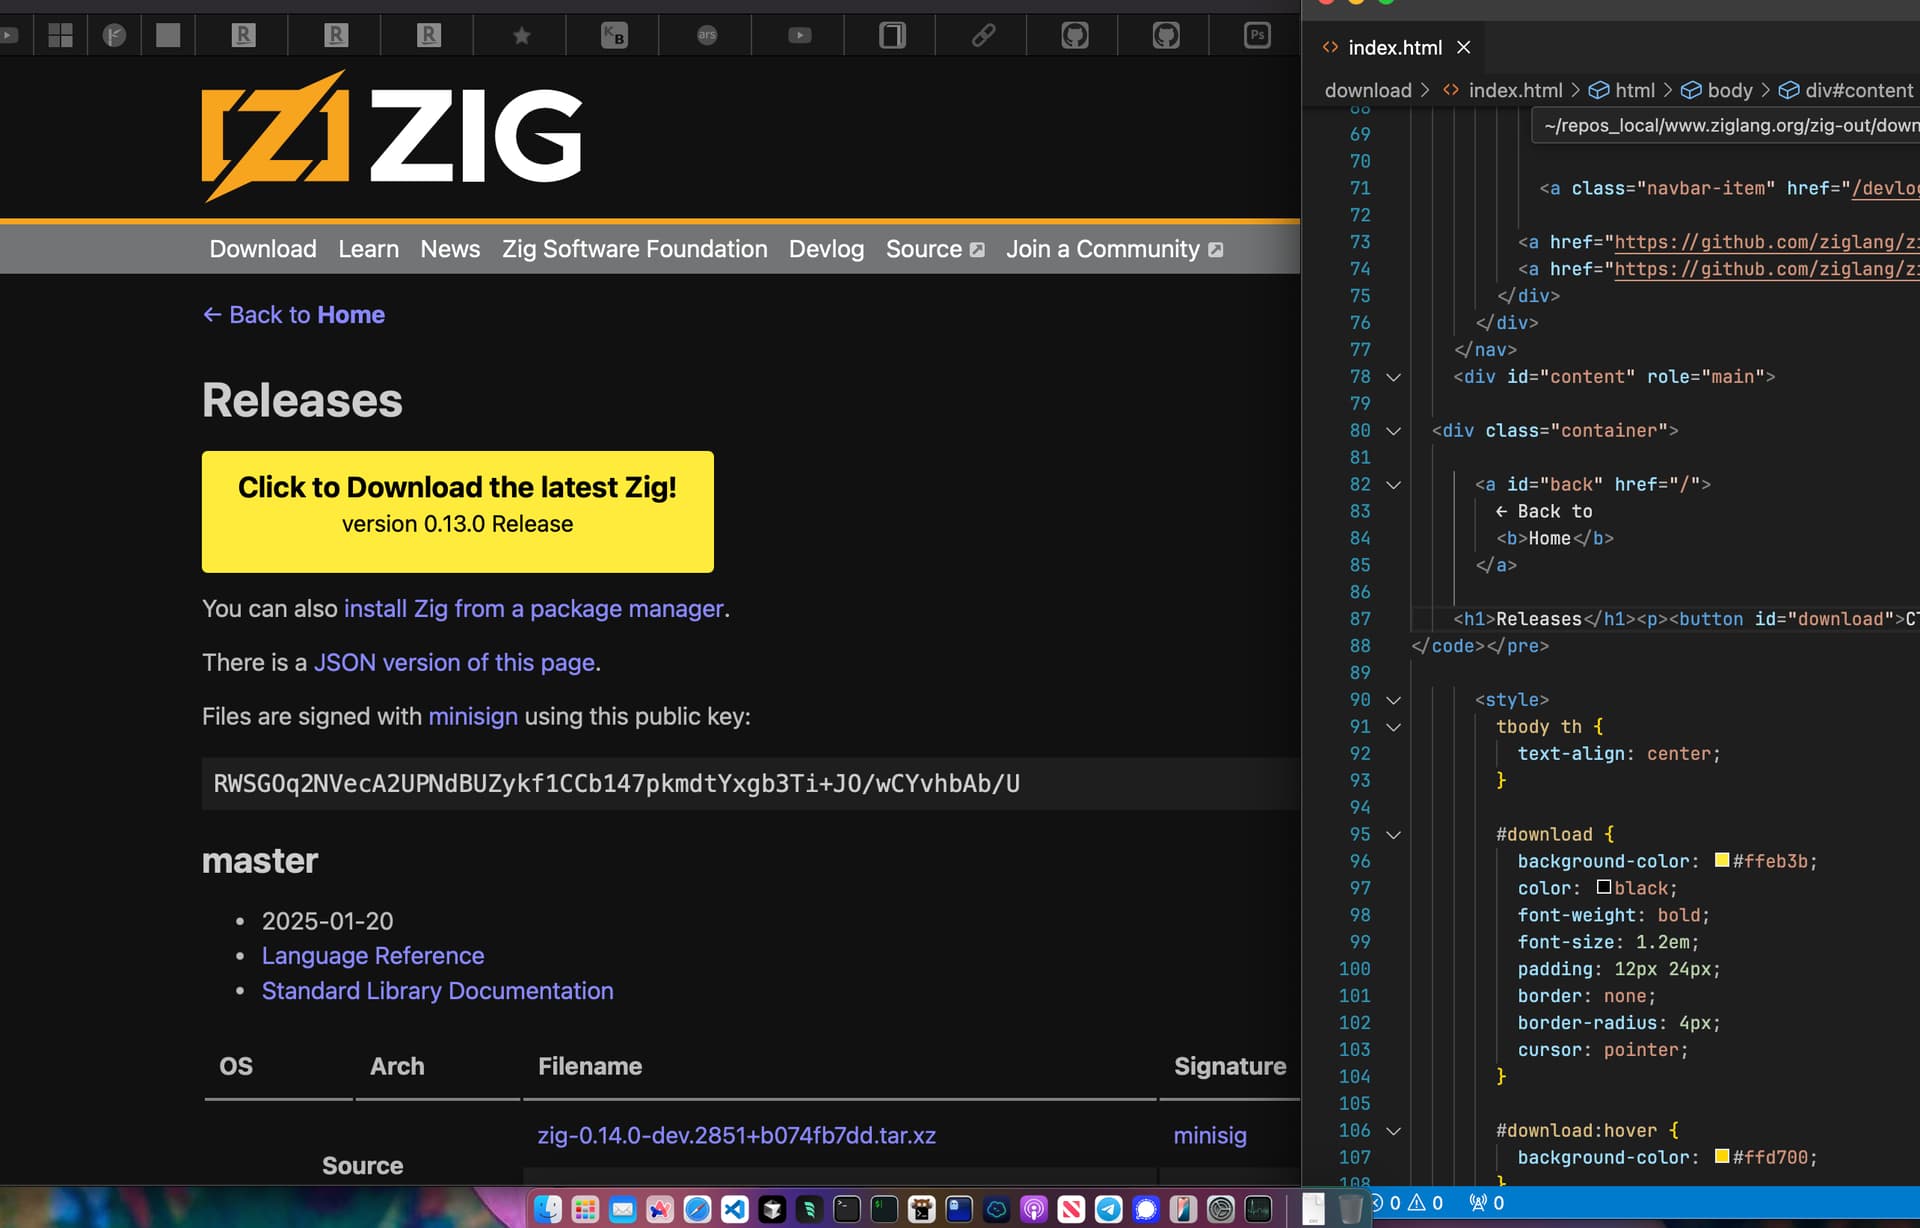
Task: Click the RWSGOq2N public key text
Action: (x=617, y=784)
